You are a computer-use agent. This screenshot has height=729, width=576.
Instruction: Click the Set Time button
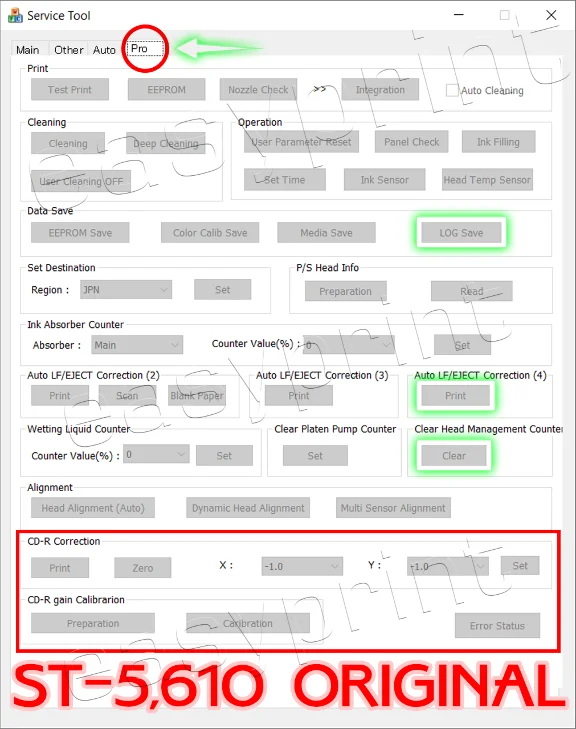tap(285, 179)
